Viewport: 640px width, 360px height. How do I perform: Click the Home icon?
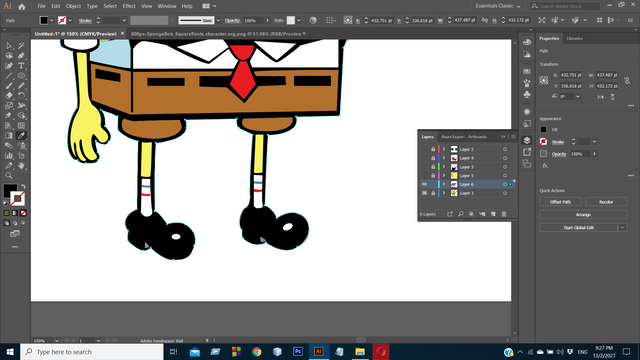[22, 7]
